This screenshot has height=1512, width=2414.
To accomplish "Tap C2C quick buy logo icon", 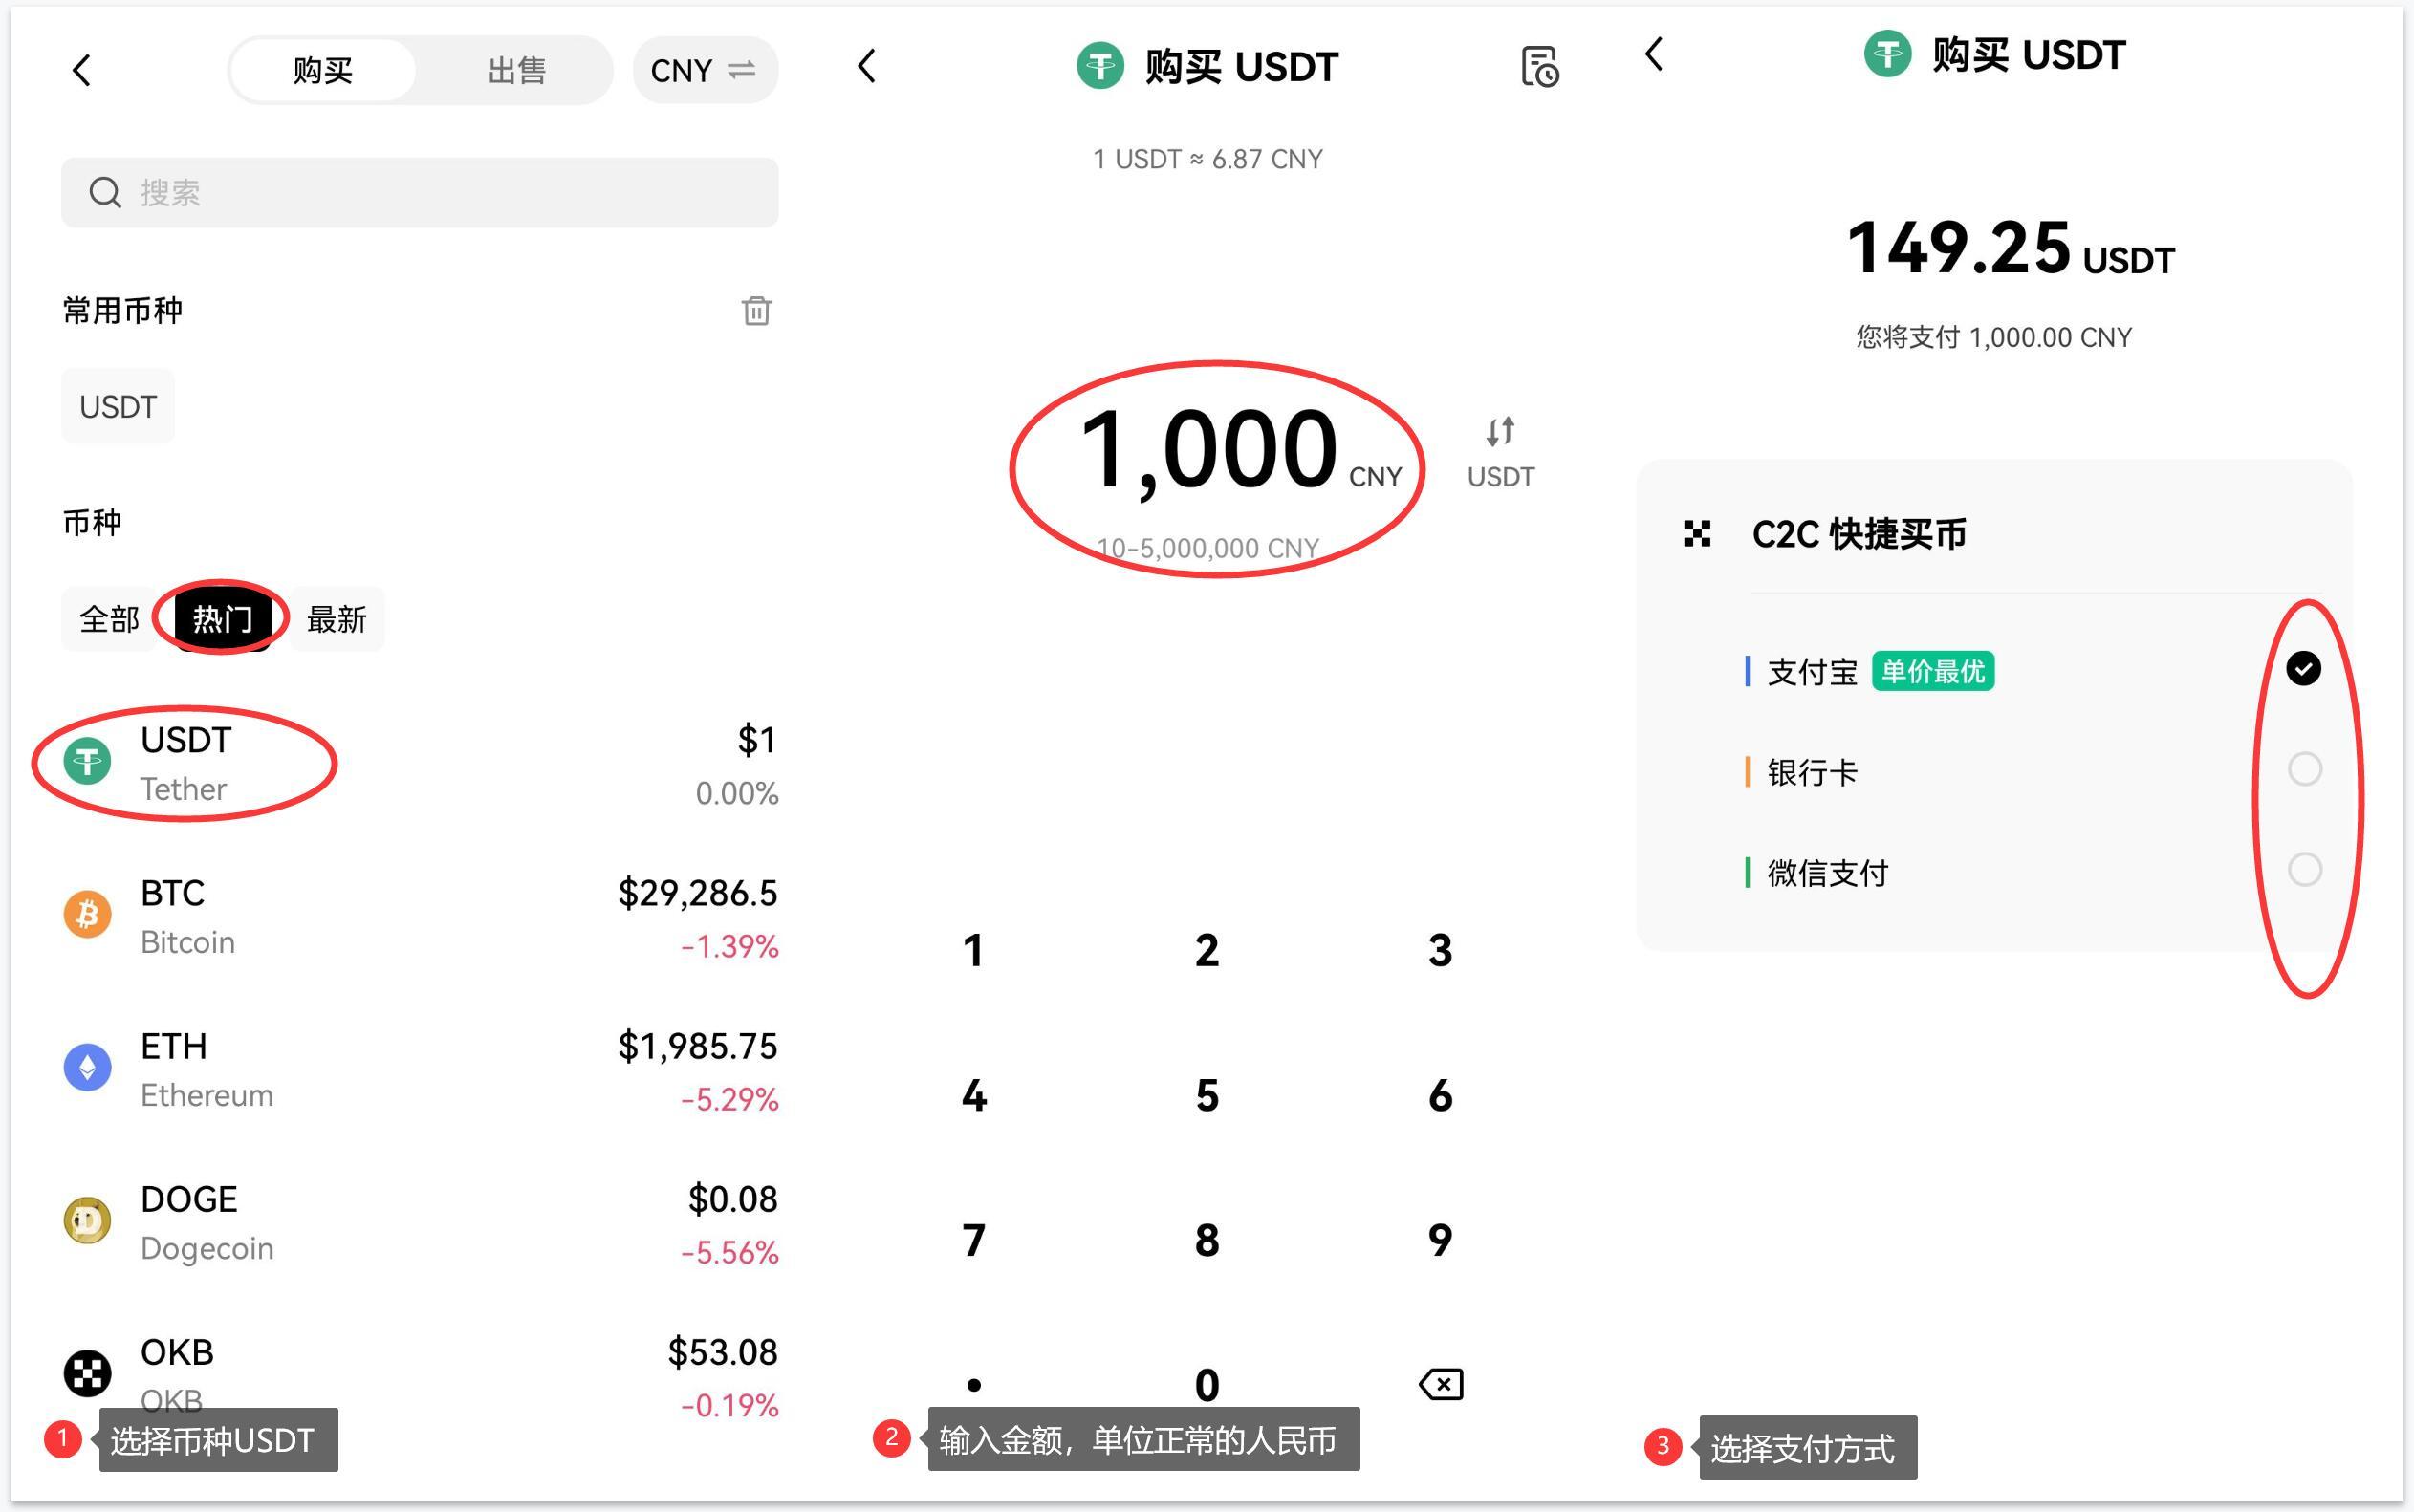I will tap(1697, 534).
